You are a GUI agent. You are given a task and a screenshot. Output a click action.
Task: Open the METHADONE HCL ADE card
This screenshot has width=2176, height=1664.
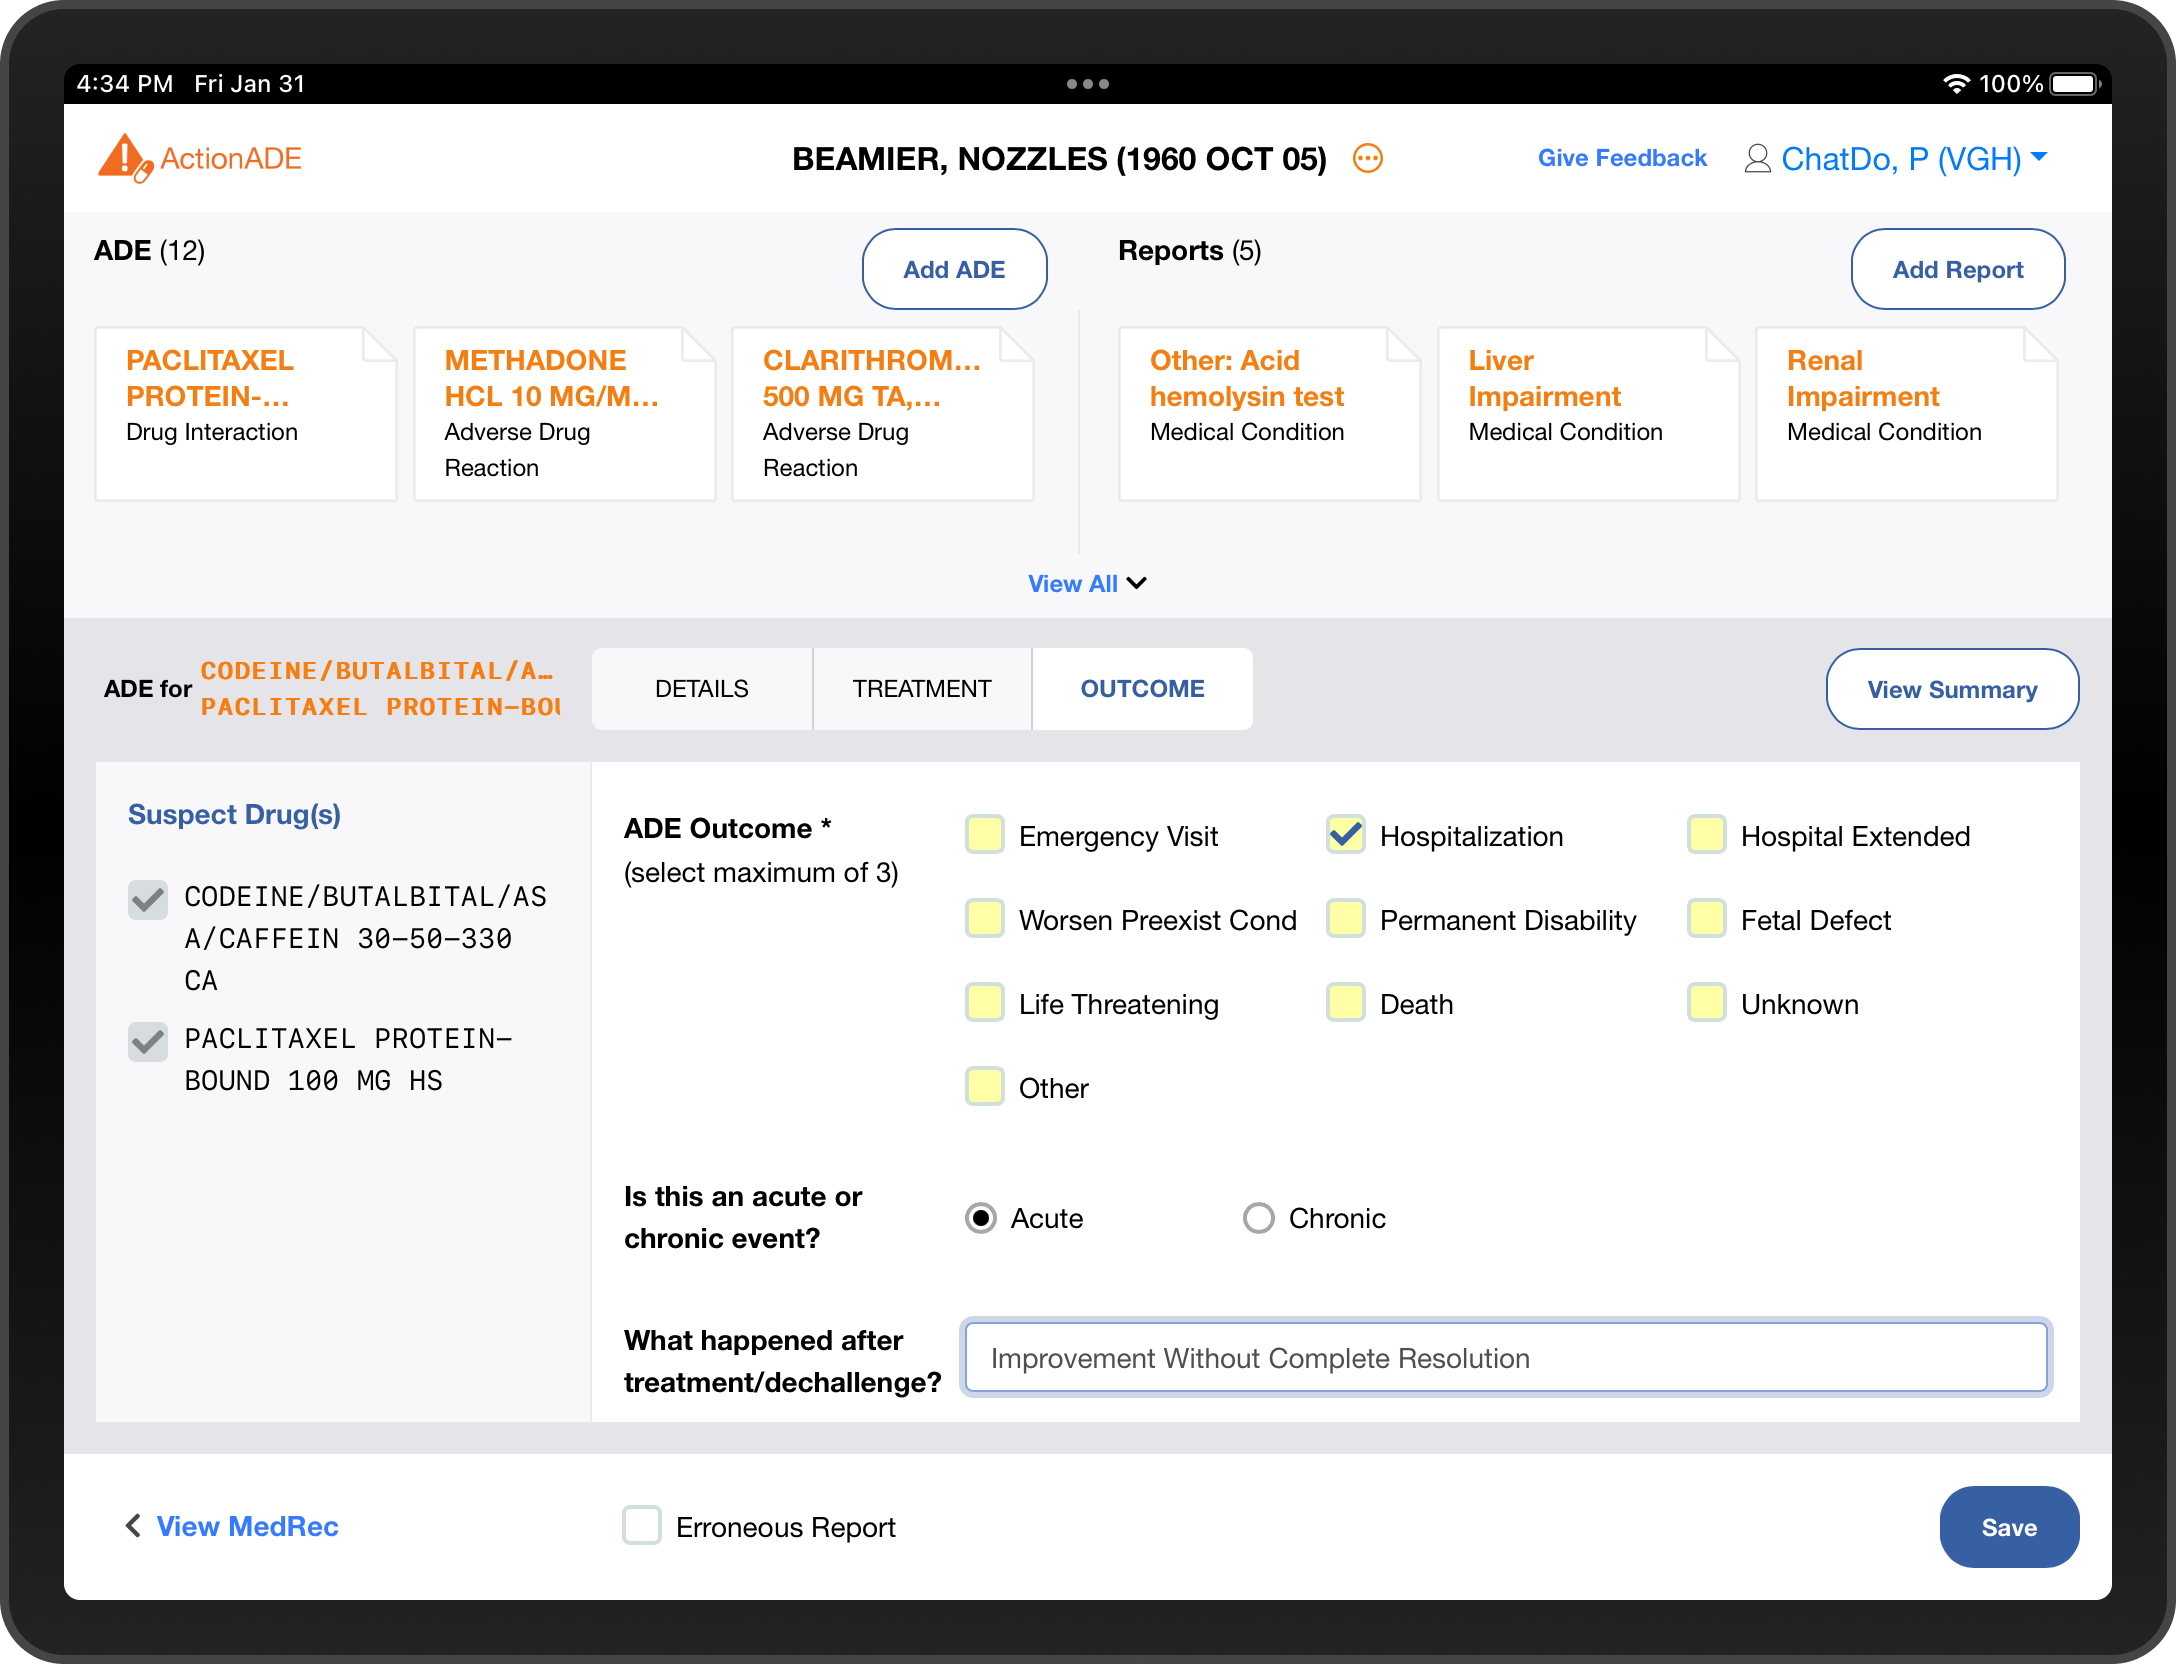tap(565, 414)
